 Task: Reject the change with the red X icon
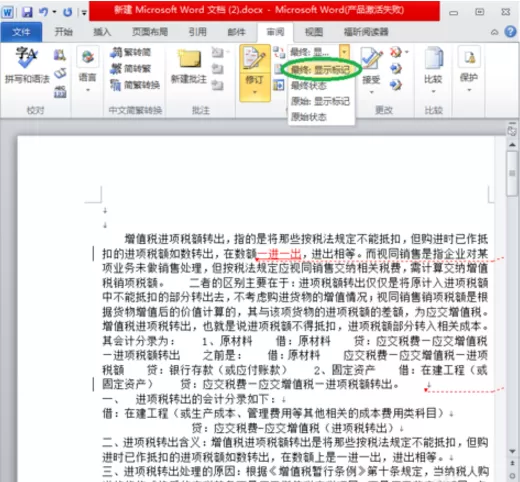[395, 52]
